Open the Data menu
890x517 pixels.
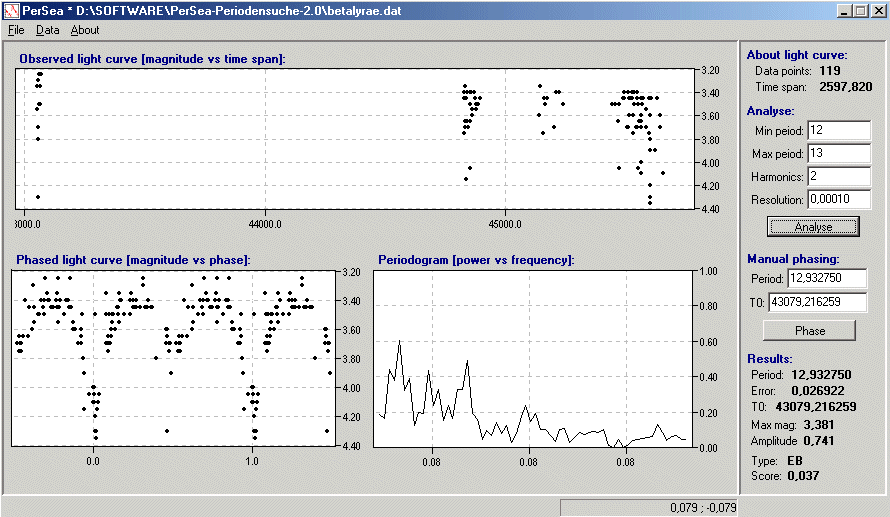pos(47,30)
